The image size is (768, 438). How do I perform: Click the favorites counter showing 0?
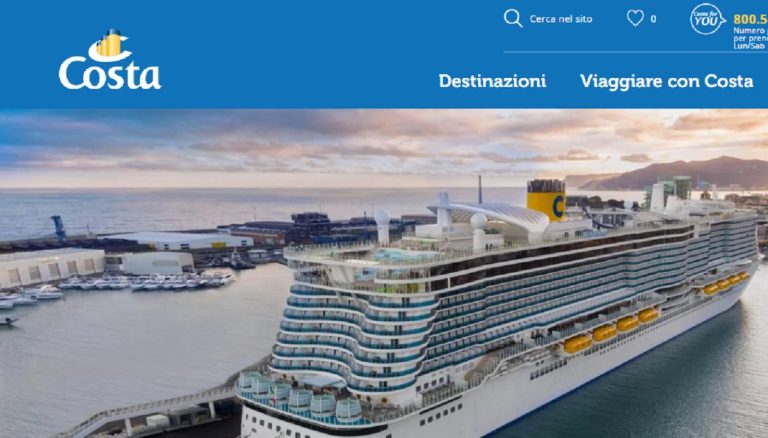653,19
